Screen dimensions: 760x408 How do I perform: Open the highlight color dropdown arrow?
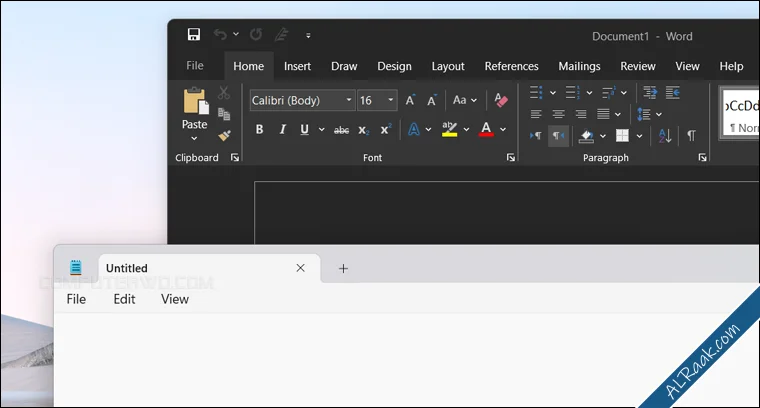tap(466, 129)
